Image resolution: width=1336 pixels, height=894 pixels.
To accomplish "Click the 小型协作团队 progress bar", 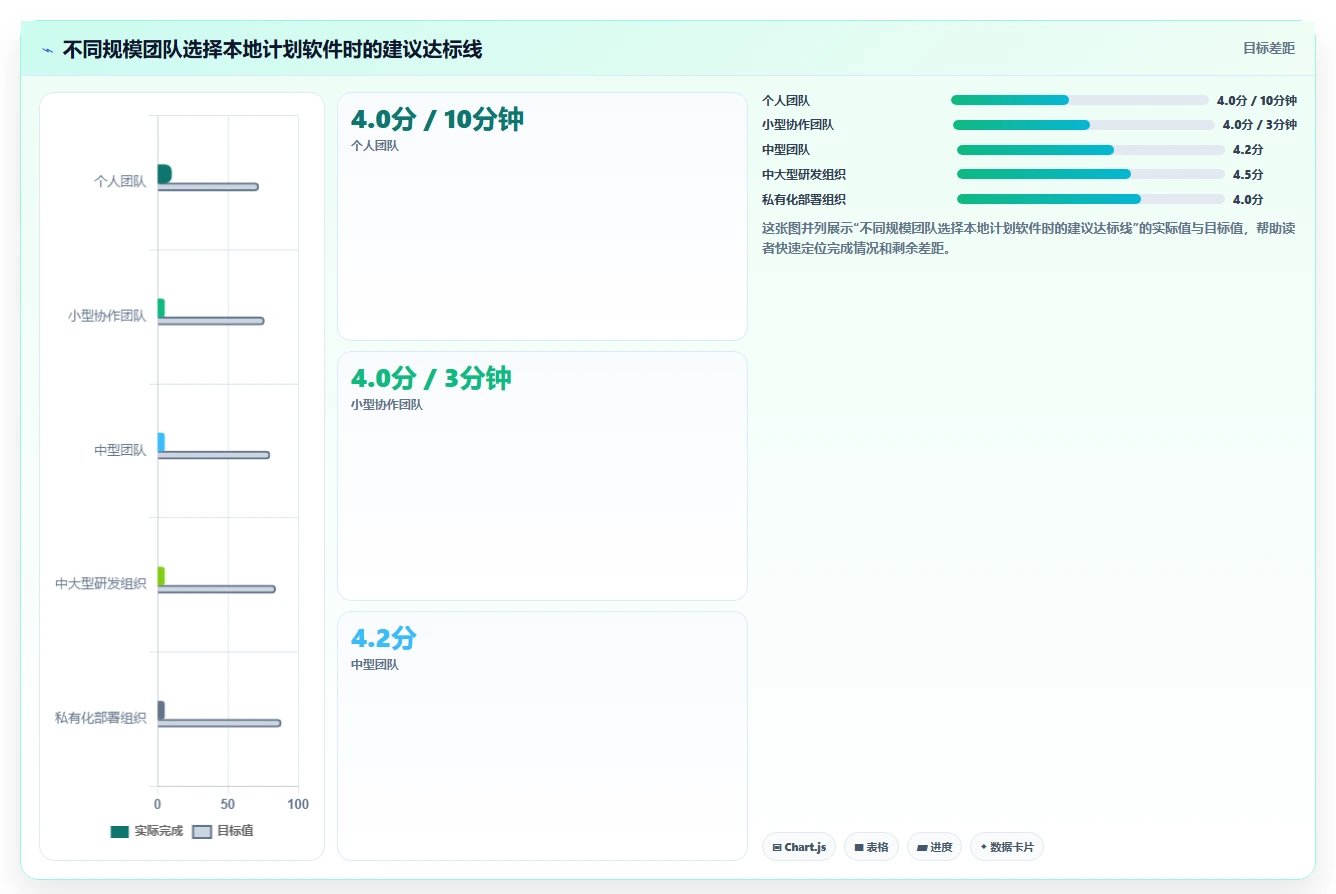I will pyautogui.click(x=1084, y=125).
